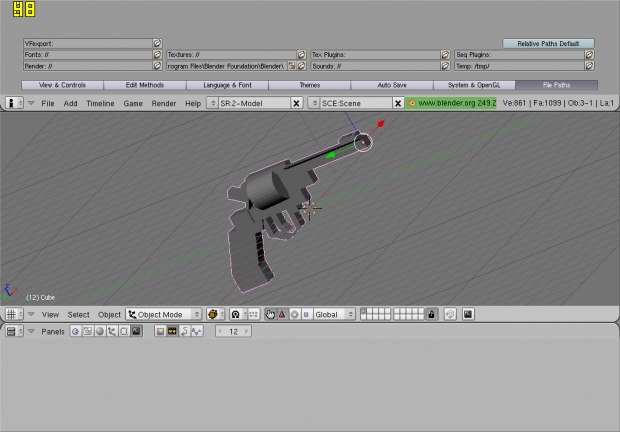Switch to View & Controls tab
Viewport: 620px width, 432px height.
point(62,85)
